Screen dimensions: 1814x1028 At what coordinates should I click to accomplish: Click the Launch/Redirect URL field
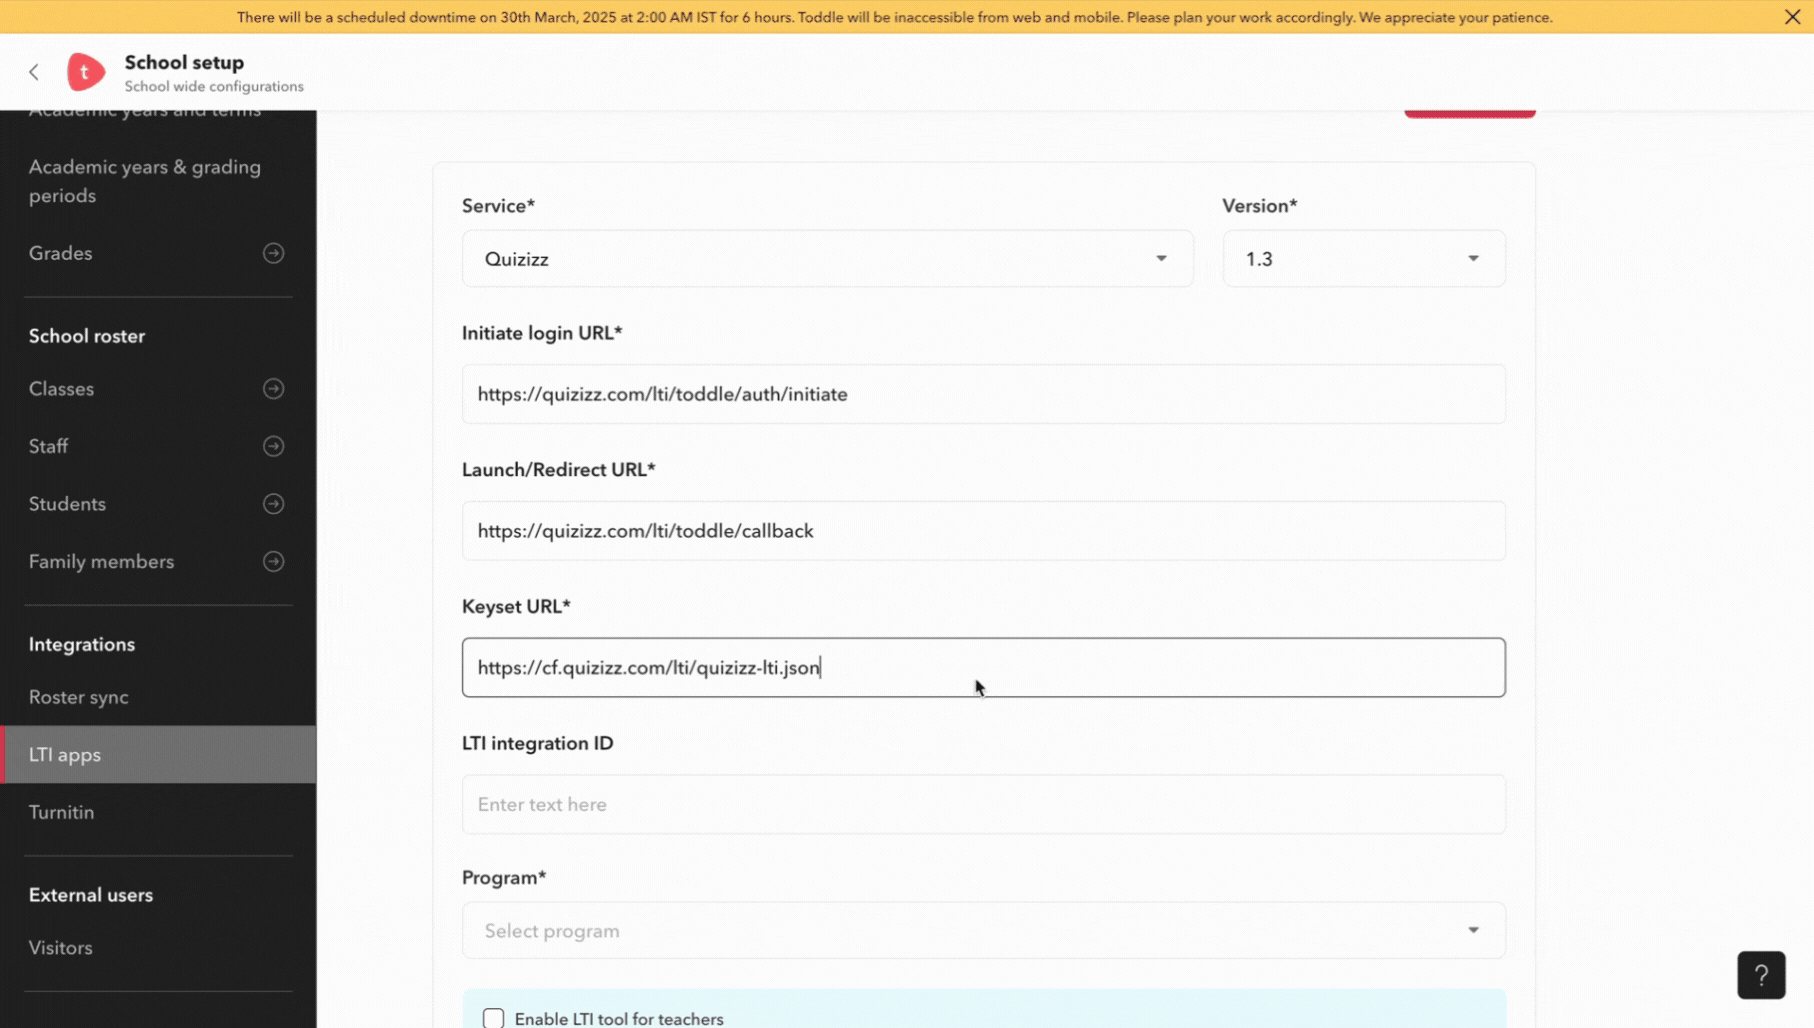click(983, 531)
